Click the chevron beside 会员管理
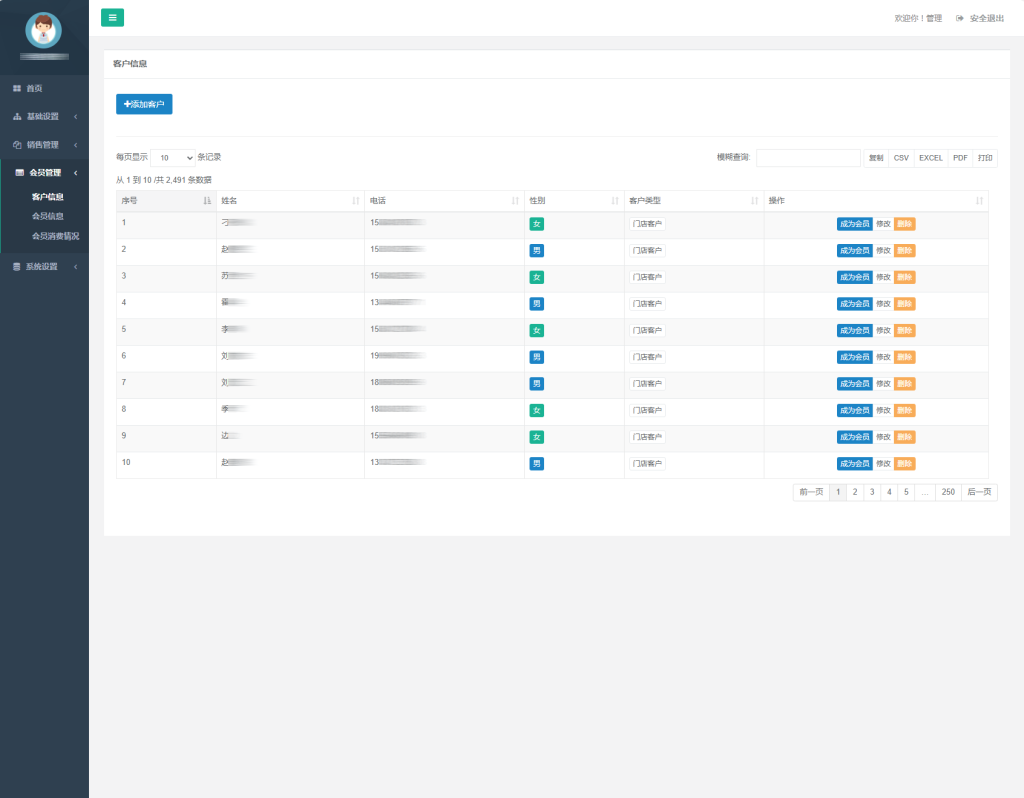This screenshot has width=1024, height=798. (76, 172)
